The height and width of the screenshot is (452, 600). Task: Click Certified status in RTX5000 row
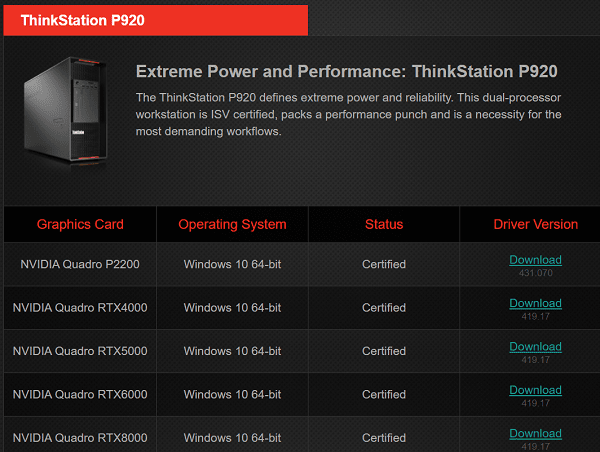tap(384, 351)
